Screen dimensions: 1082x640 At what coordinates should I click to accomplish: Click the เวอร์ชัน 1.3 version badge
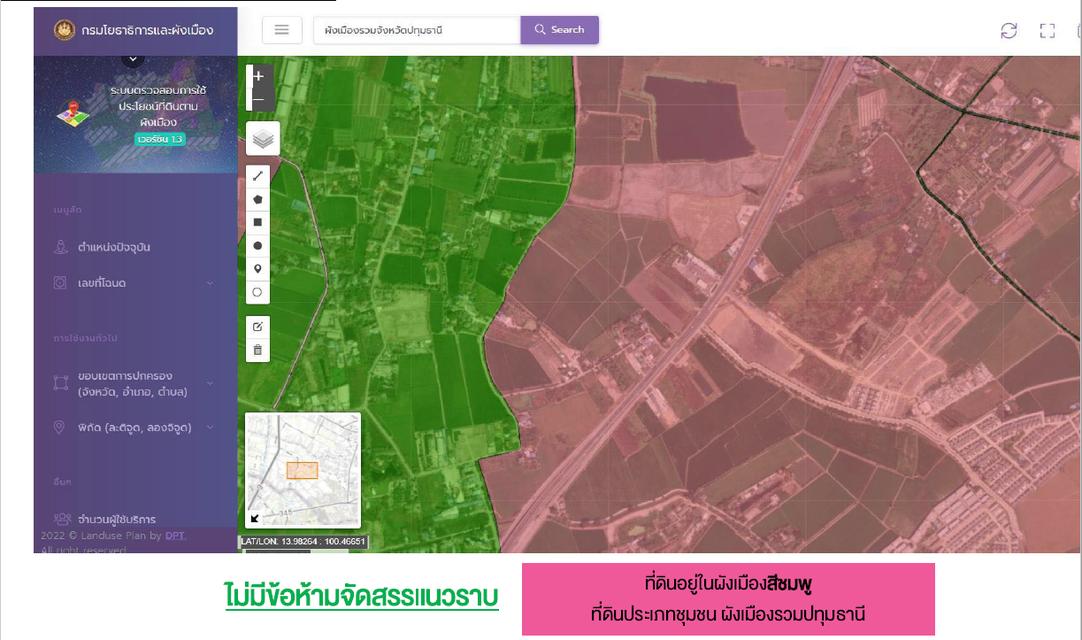159,139
